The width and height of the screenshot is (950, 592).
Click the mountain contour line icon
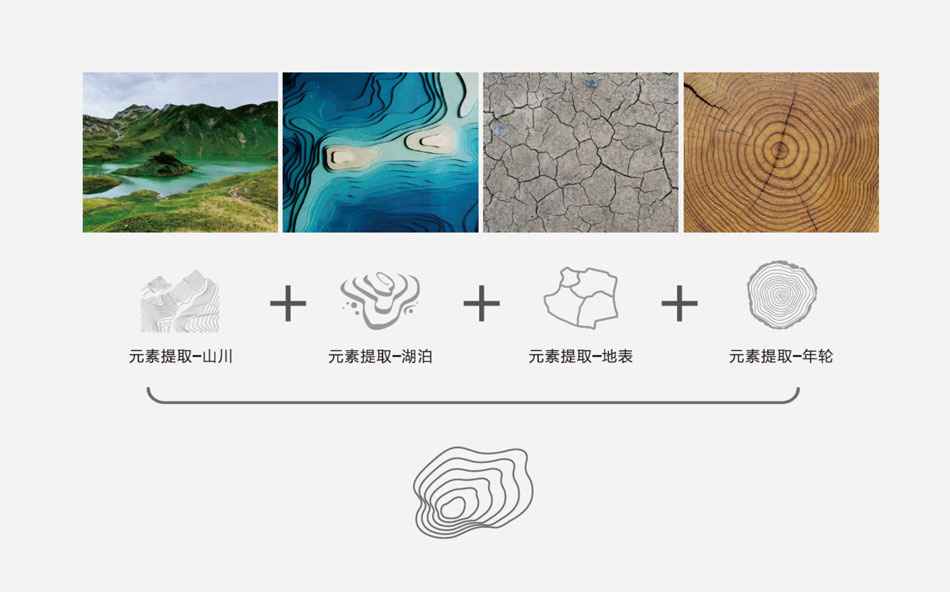coord(180,301)
